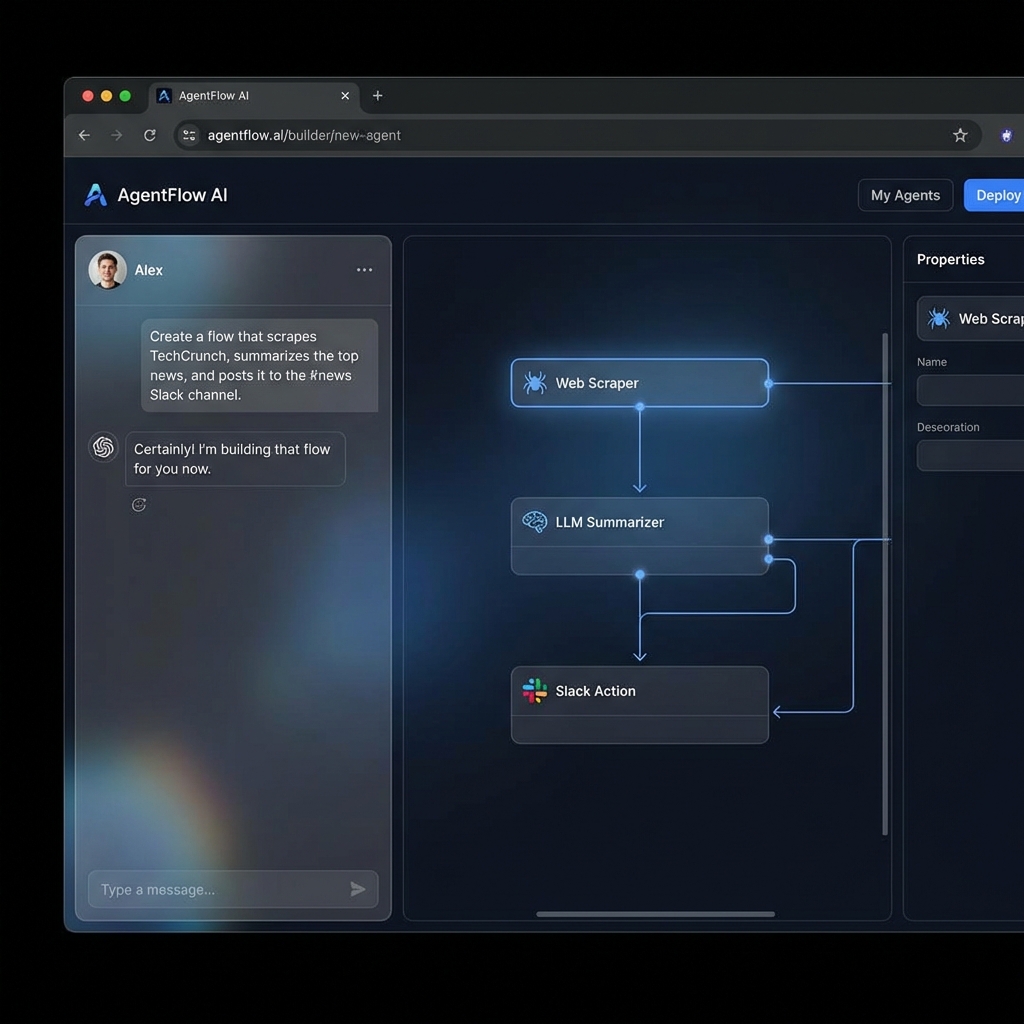
Task: Click the send message paper plane icon
Action: 358,889
